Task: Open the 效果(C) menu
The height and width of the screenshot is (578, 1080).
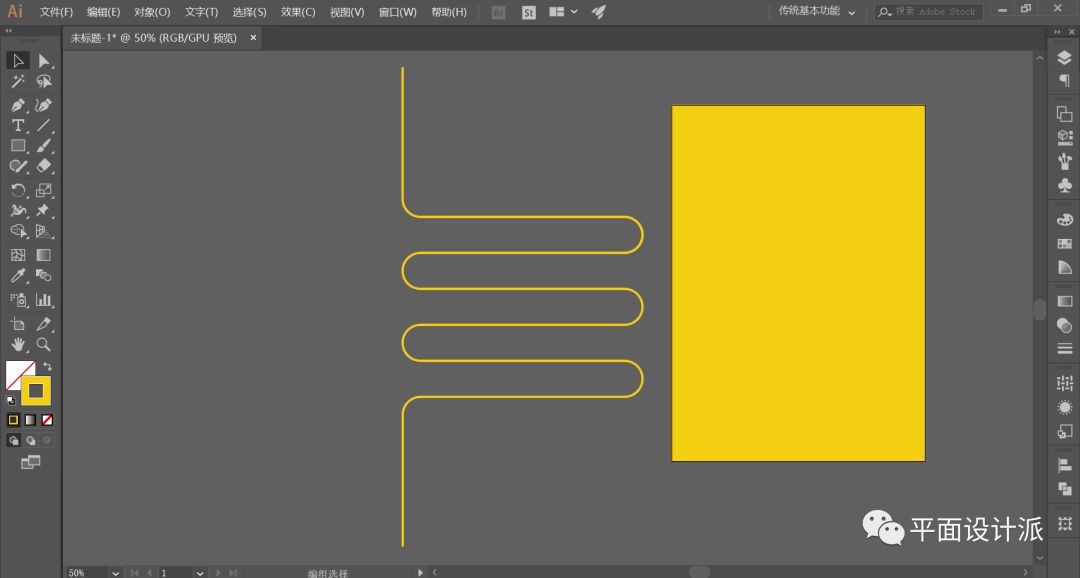Action: pos(297,12)
